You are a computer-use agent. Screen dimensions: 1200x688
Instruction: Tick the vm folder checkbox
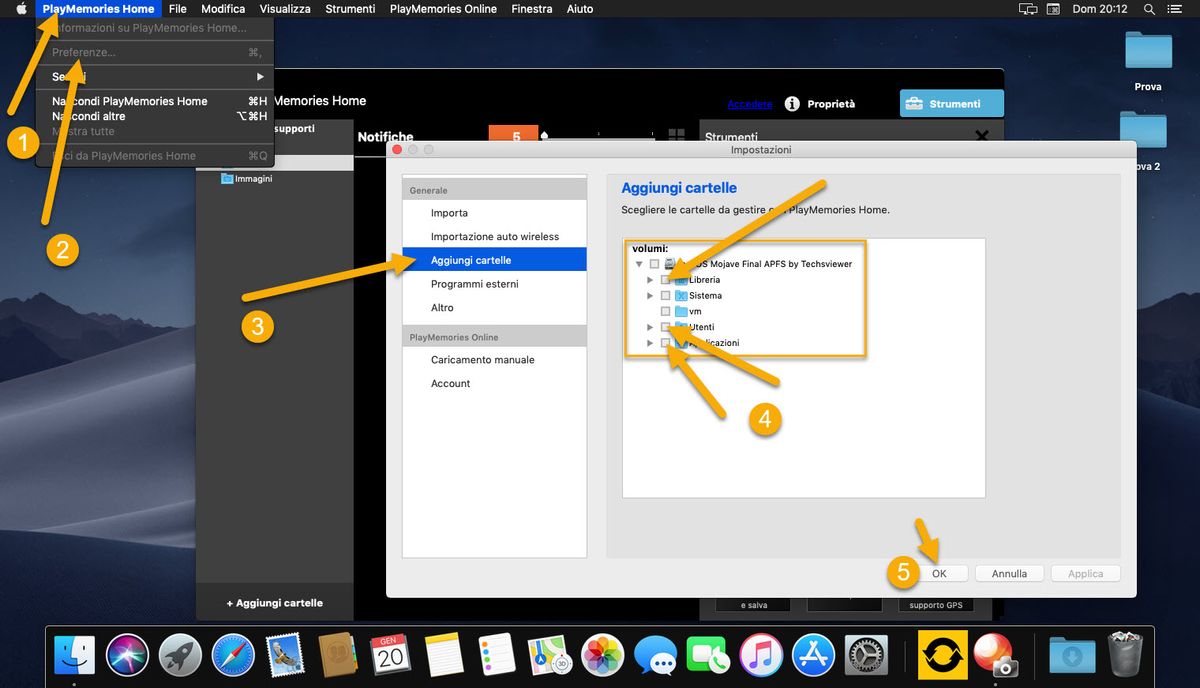[666, 312]
